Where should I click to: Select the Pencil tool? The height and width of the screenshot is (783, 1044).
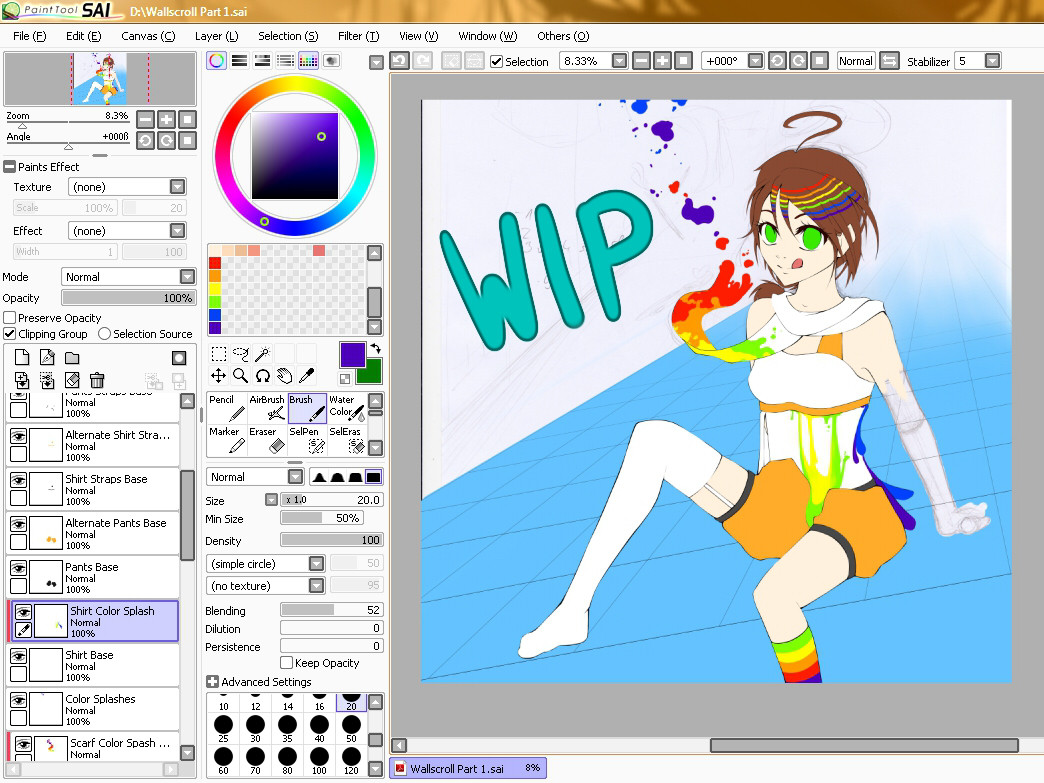coord(226,407)
